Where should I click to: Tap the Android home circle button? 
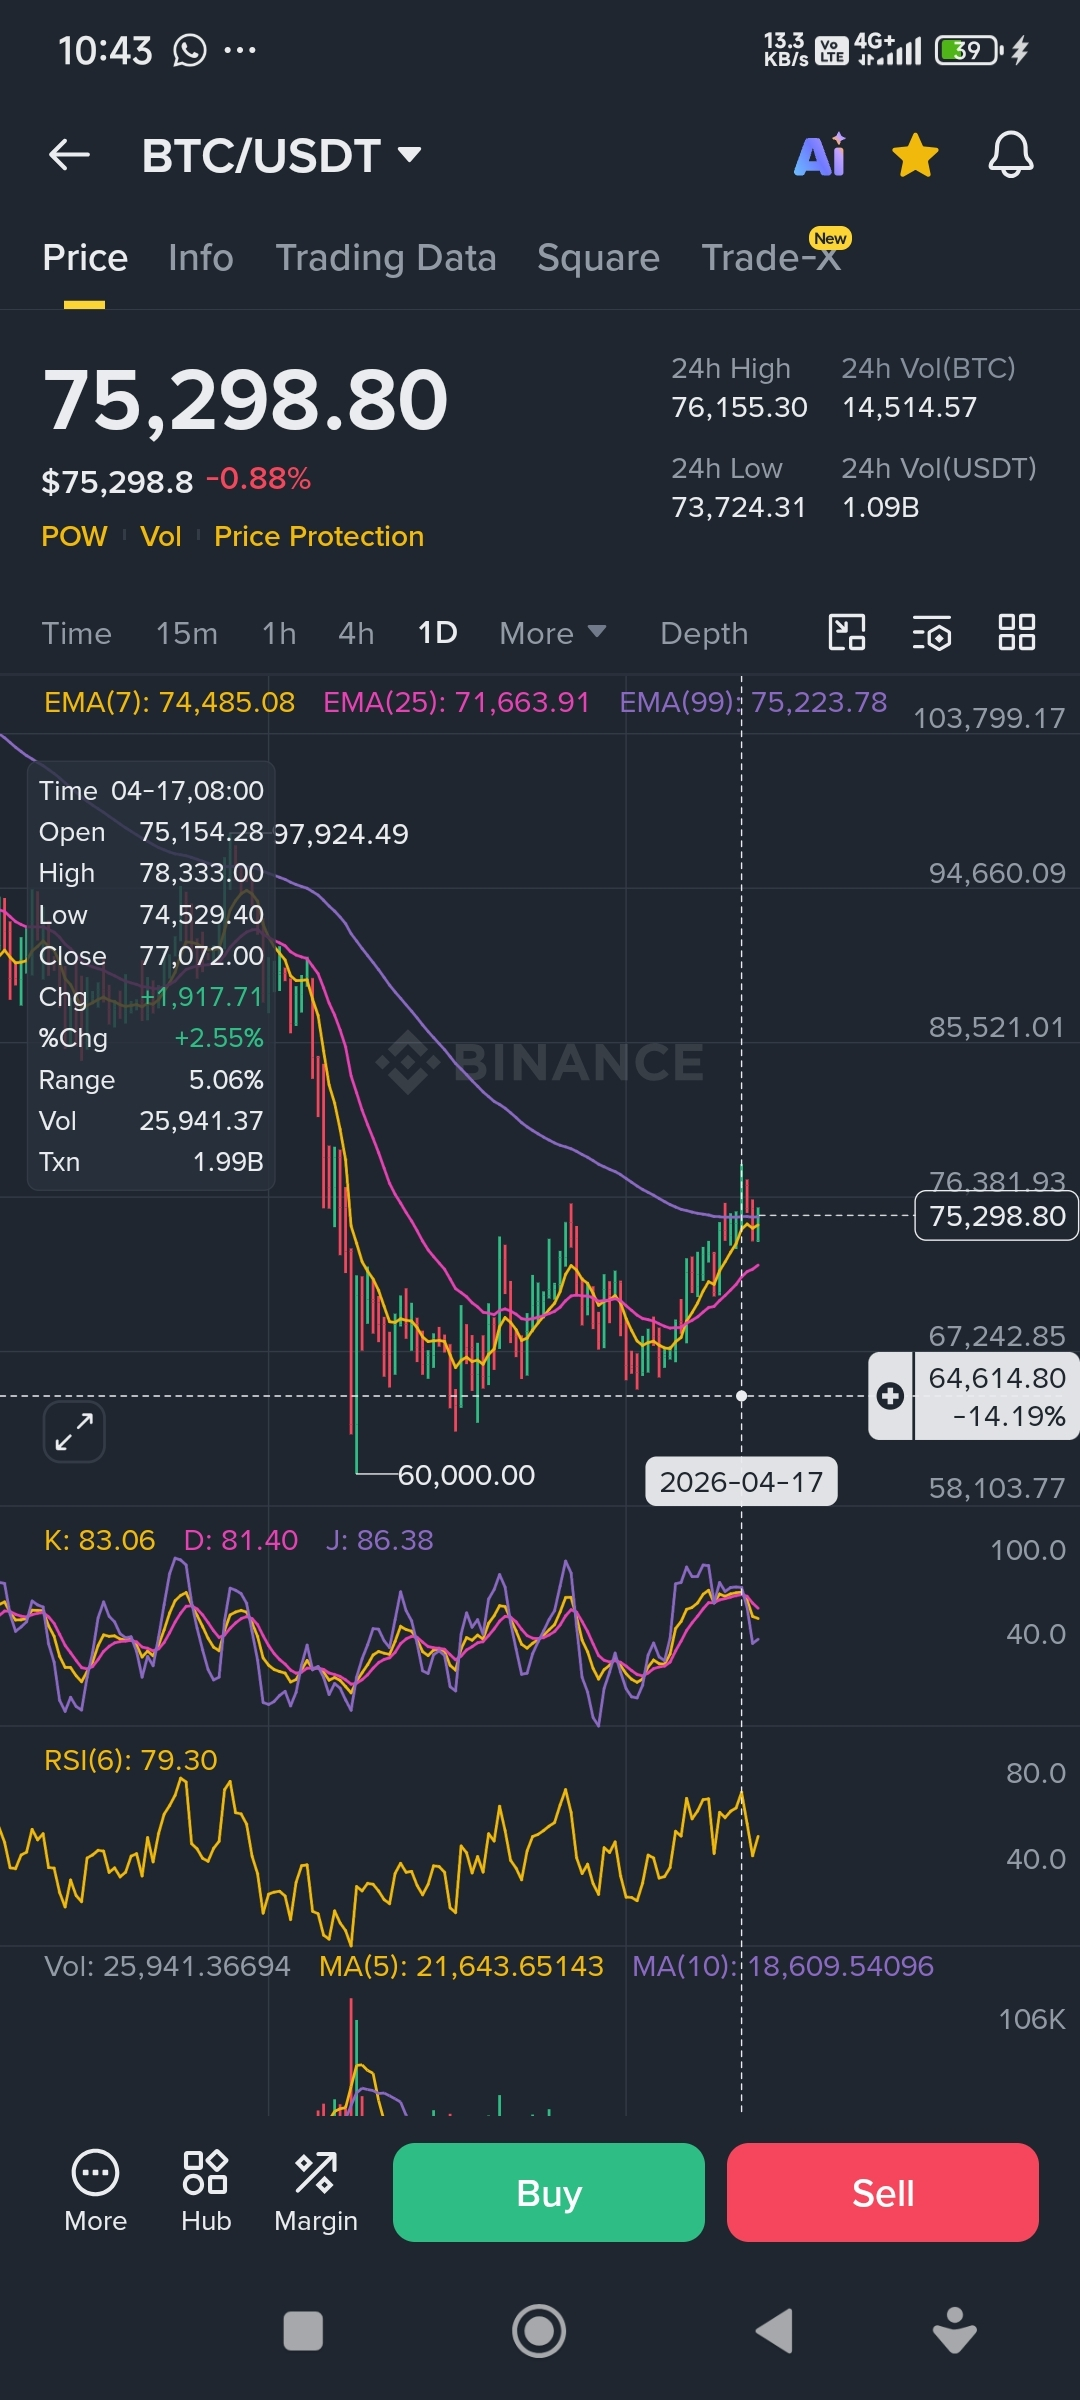[539, 2331]
